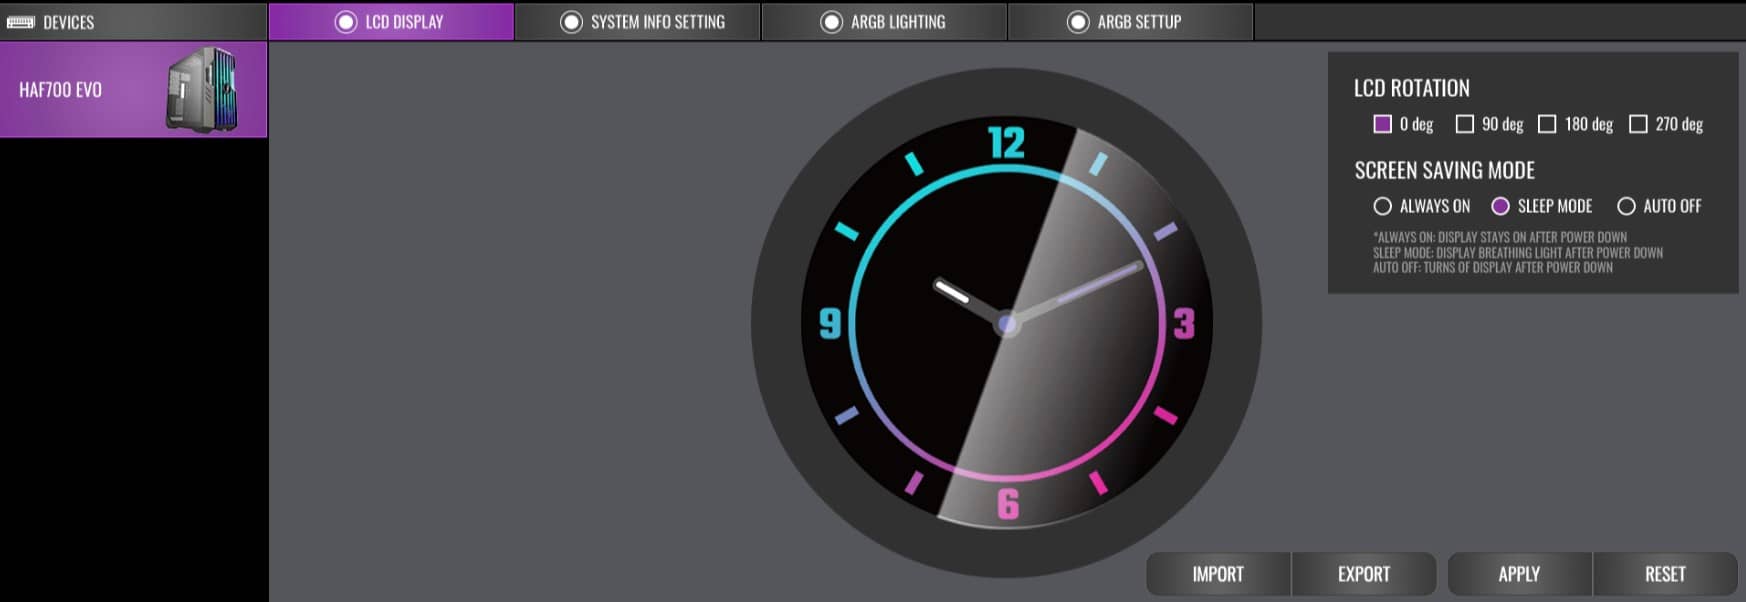This screenshot has height=602, width=1746.
Task: Click the ARGB Setup tab circle icon
Action: point(1078,22)
